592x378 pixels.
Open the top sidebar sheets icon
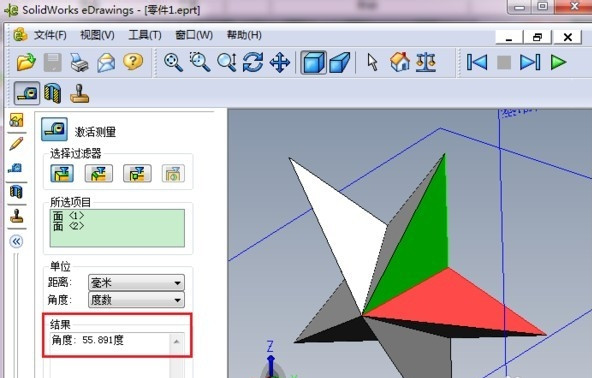pyautogui.click(x=16, y=120)
